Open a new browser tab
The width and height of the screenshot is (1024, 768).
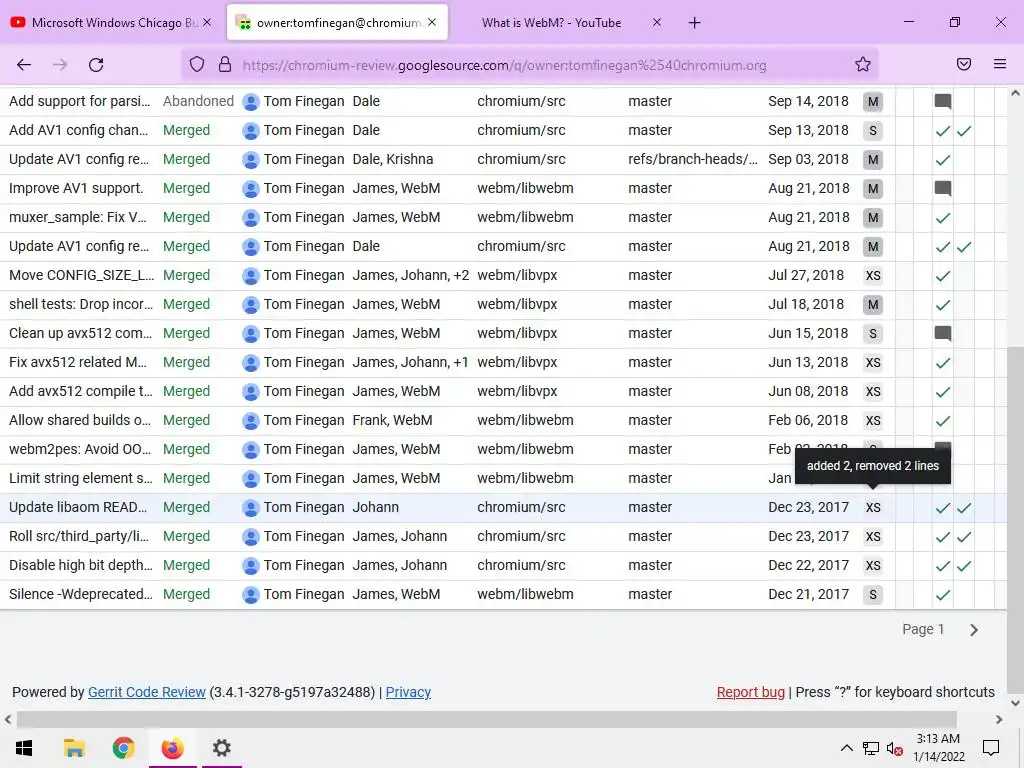tap(694, 23)
